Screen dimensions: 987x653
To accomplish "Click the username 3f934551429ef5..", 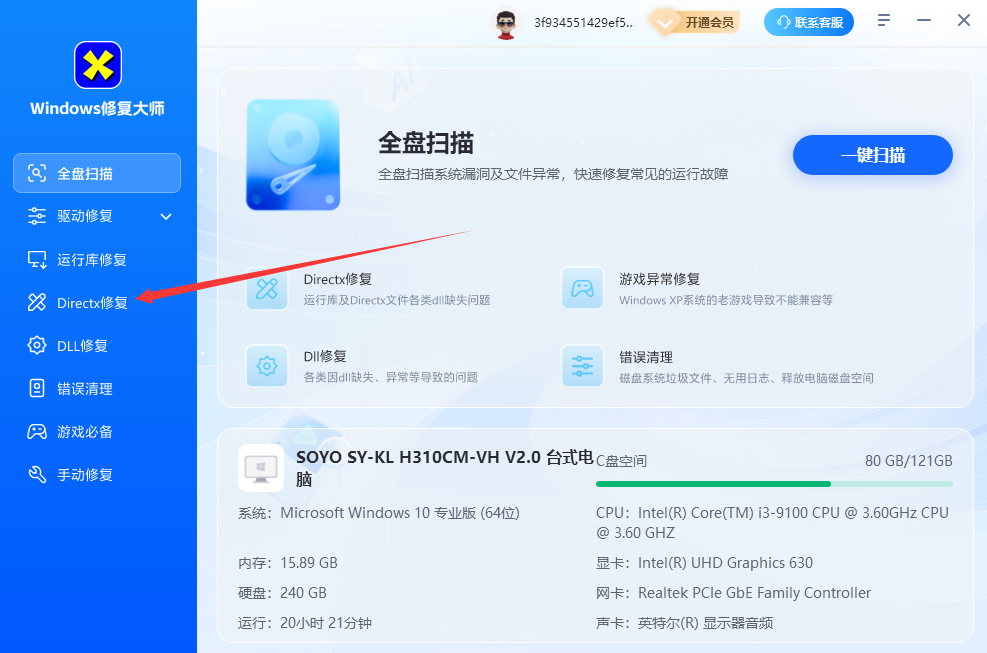I will point(584,23).
